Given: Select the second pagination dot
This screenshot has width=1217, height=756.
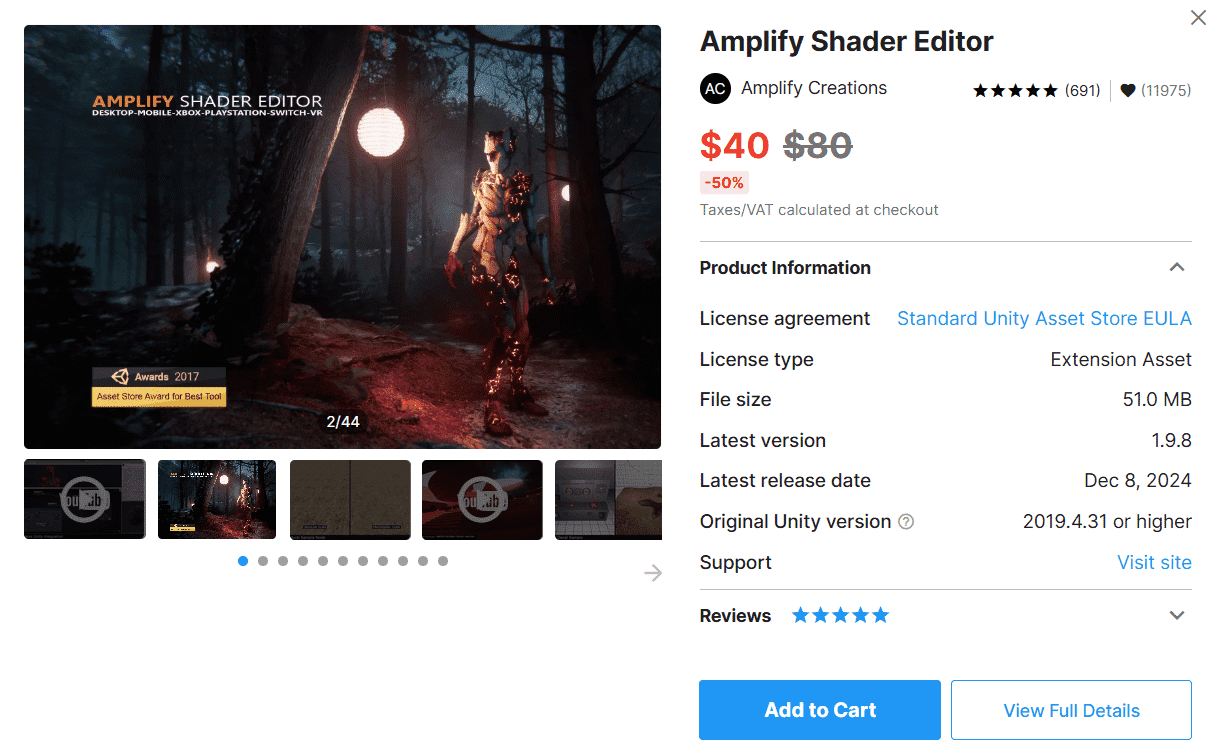Looking at the screenshot, I should pyautogui.click(x=263, y=561).
